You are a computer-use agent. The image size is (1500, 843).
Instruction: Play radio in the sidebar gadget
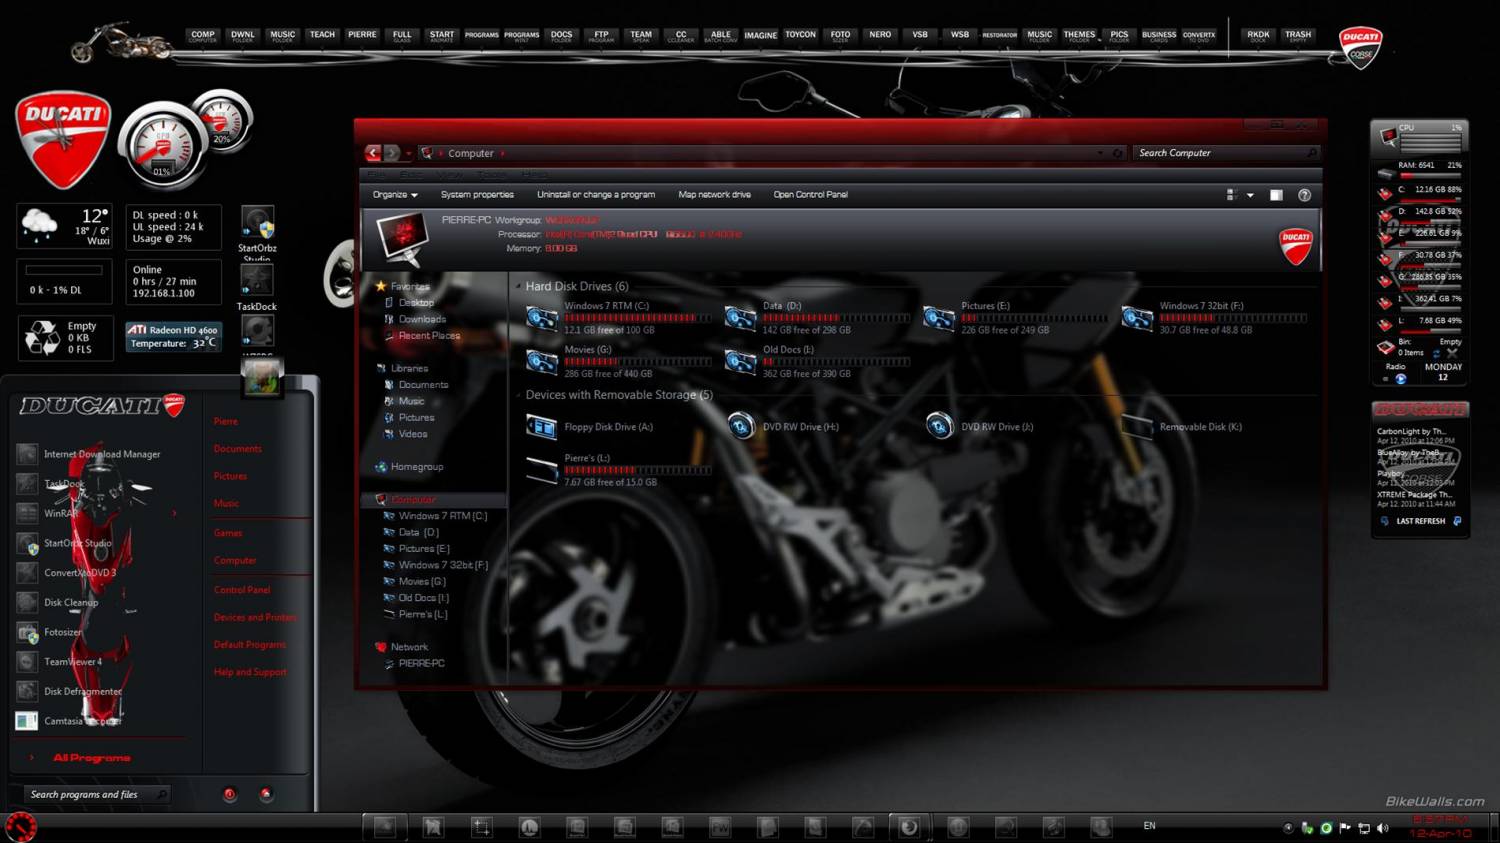(1401, 379)
